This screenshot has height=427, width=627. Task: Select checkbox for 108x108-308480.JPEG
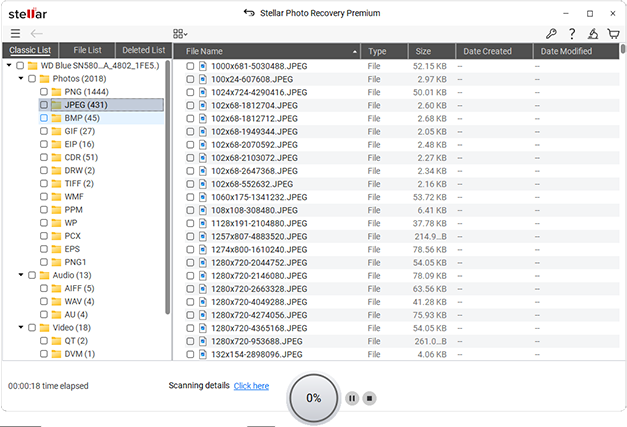coord(190,210)
